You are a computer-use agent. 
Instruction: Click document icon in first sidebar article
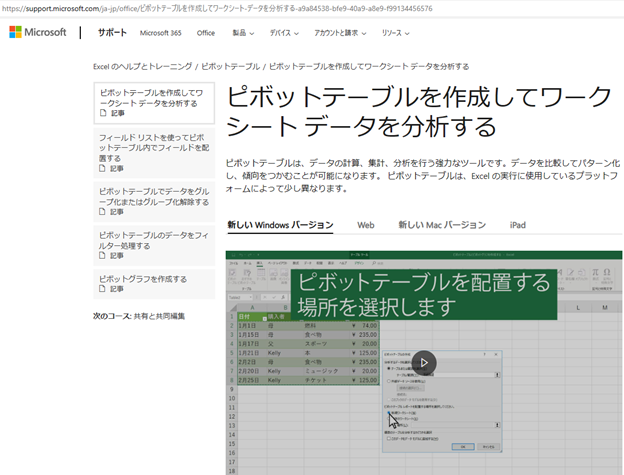tap(103, 113)
